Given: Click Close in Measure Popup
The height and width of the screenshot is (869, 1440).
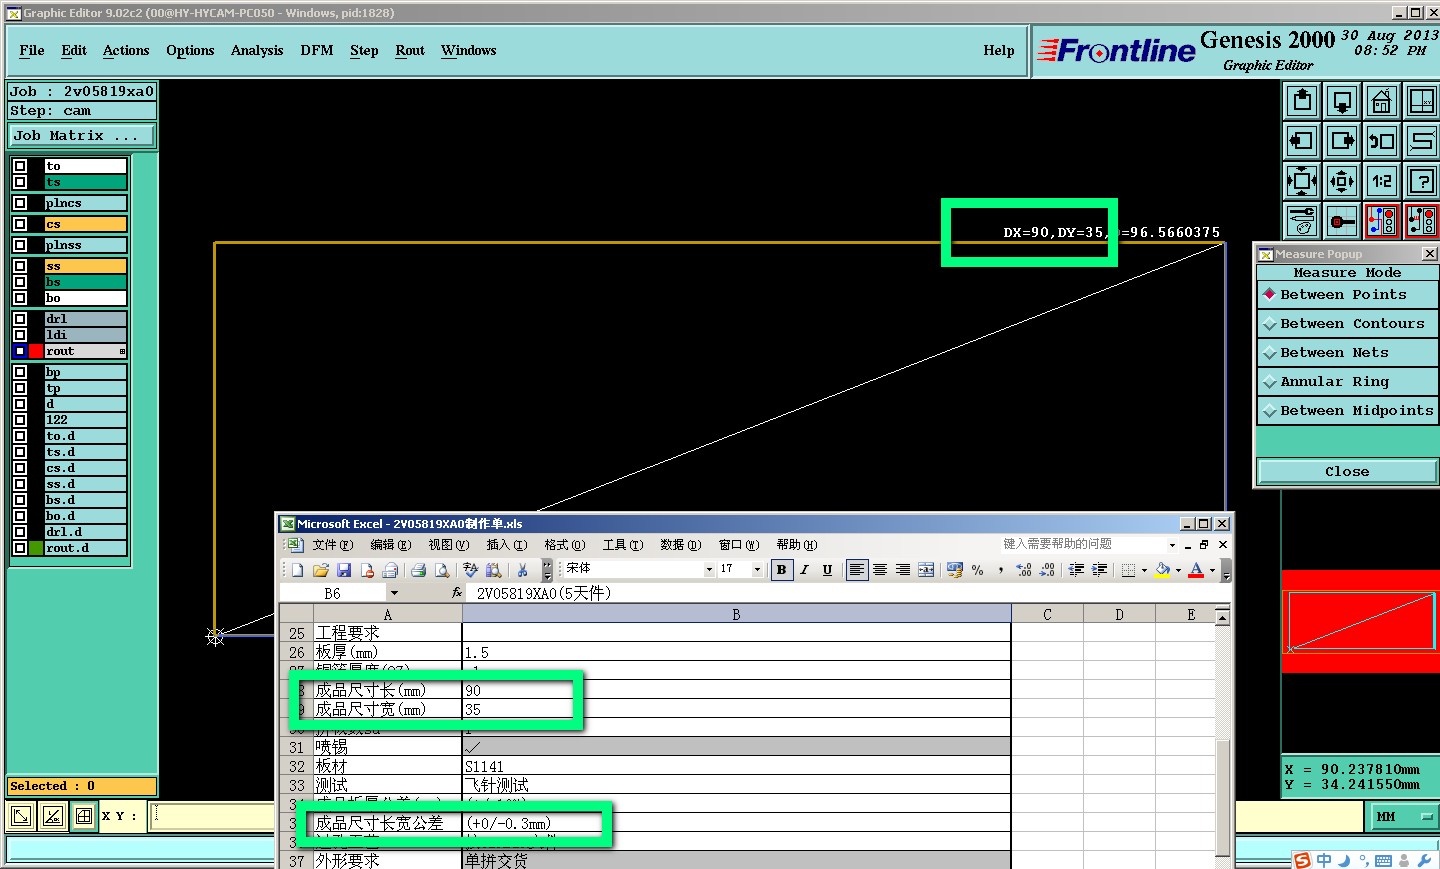Looking at the screenshot, I should (x=1347, y=472).
